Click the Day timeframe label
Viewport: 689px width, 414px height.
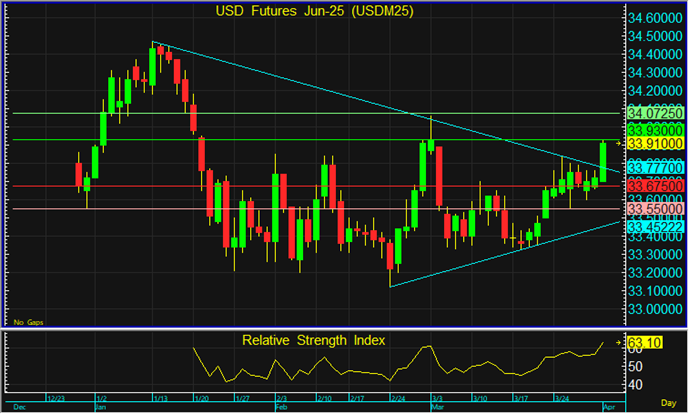pyautogui.click(x=669, y=403)
